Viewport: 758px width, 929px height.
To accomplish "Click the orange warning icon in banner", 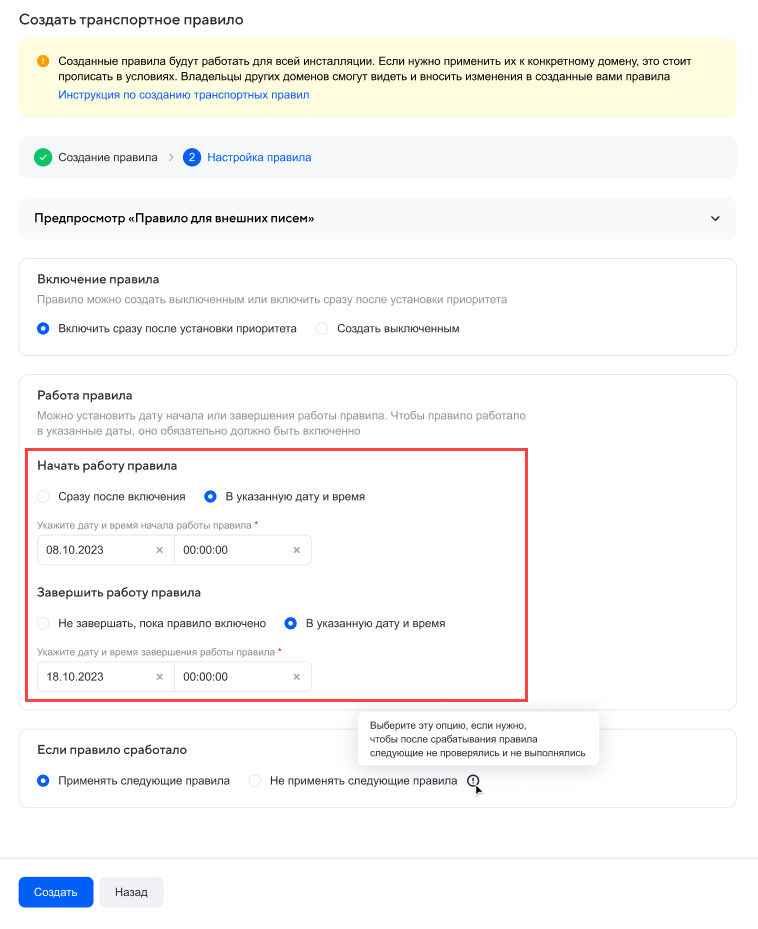I will (x=43, y=61).
